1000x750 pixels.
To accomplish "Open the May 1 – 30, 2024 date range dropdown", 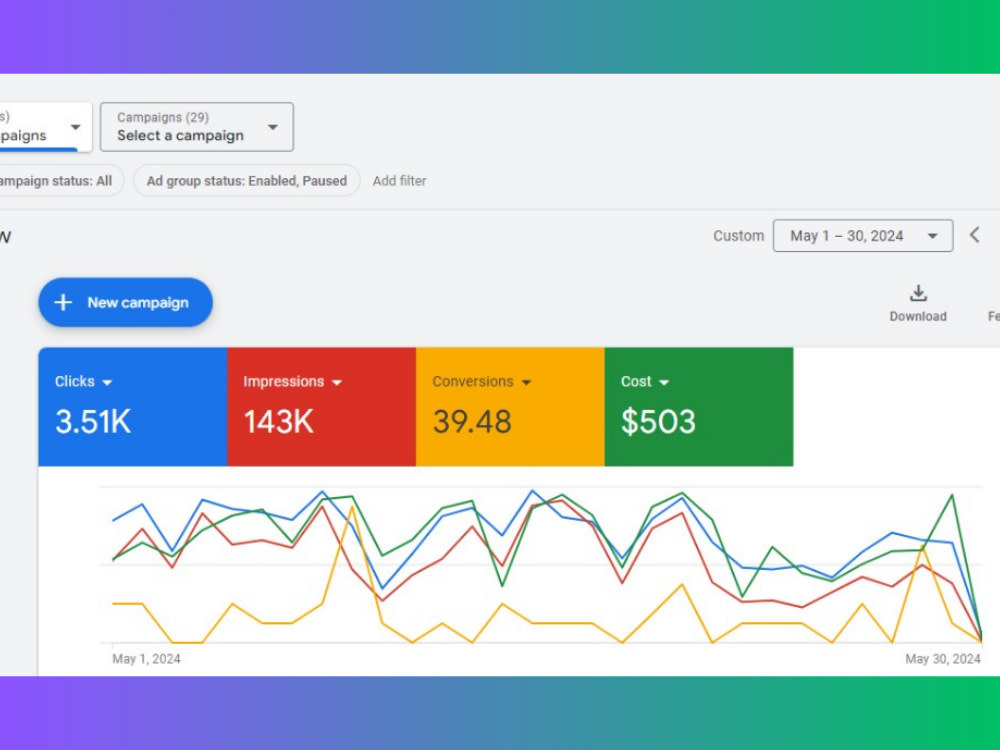I will click(863, 236).
